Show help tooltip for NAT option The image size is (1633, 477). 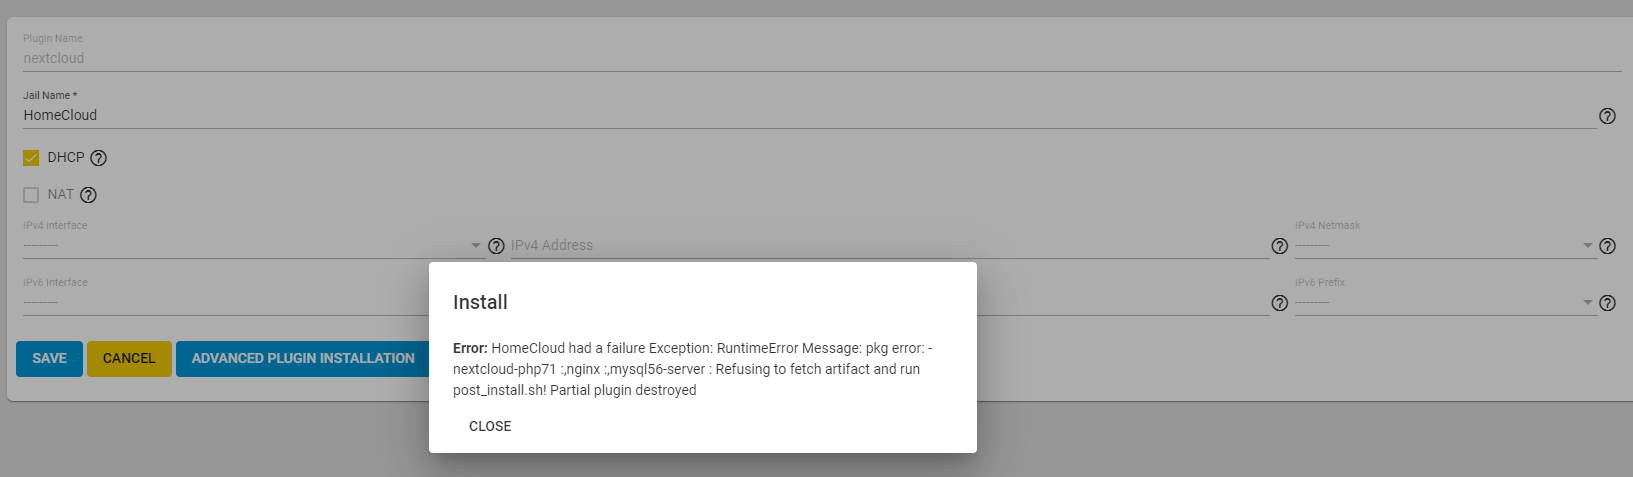click(x=88, y=195)
